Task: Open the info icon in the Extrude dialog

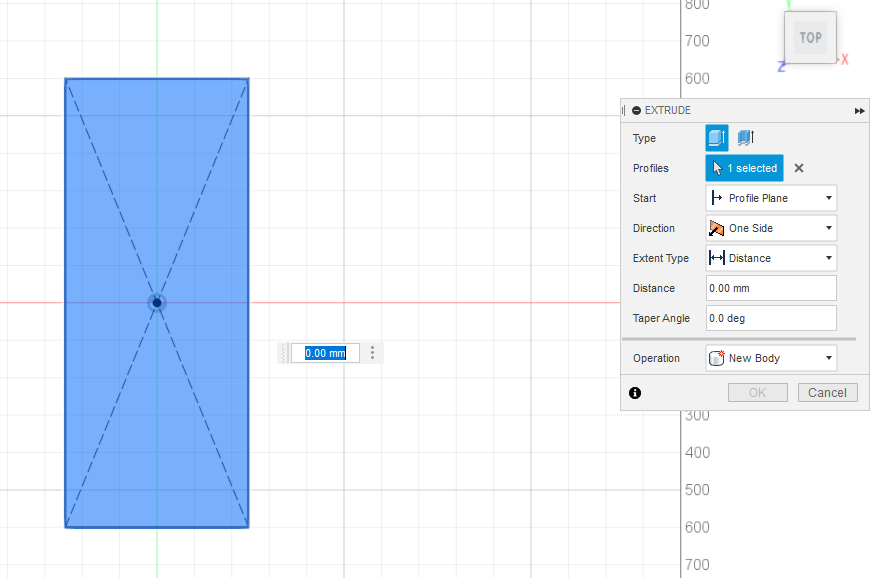Action: pyautogui.click(x=635, y=393)
